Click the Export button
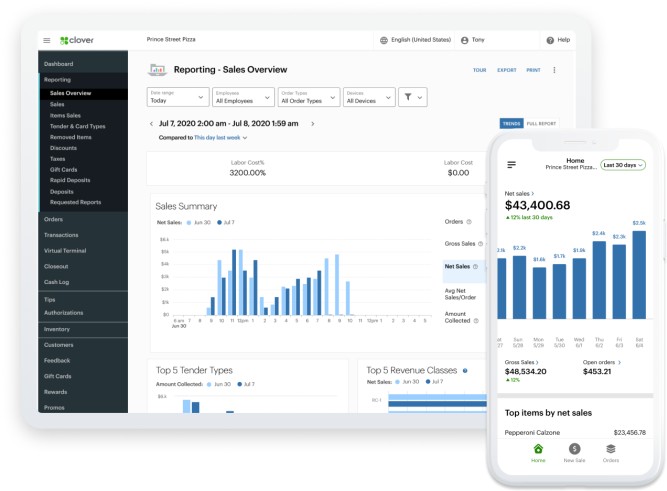 [507, 70]
